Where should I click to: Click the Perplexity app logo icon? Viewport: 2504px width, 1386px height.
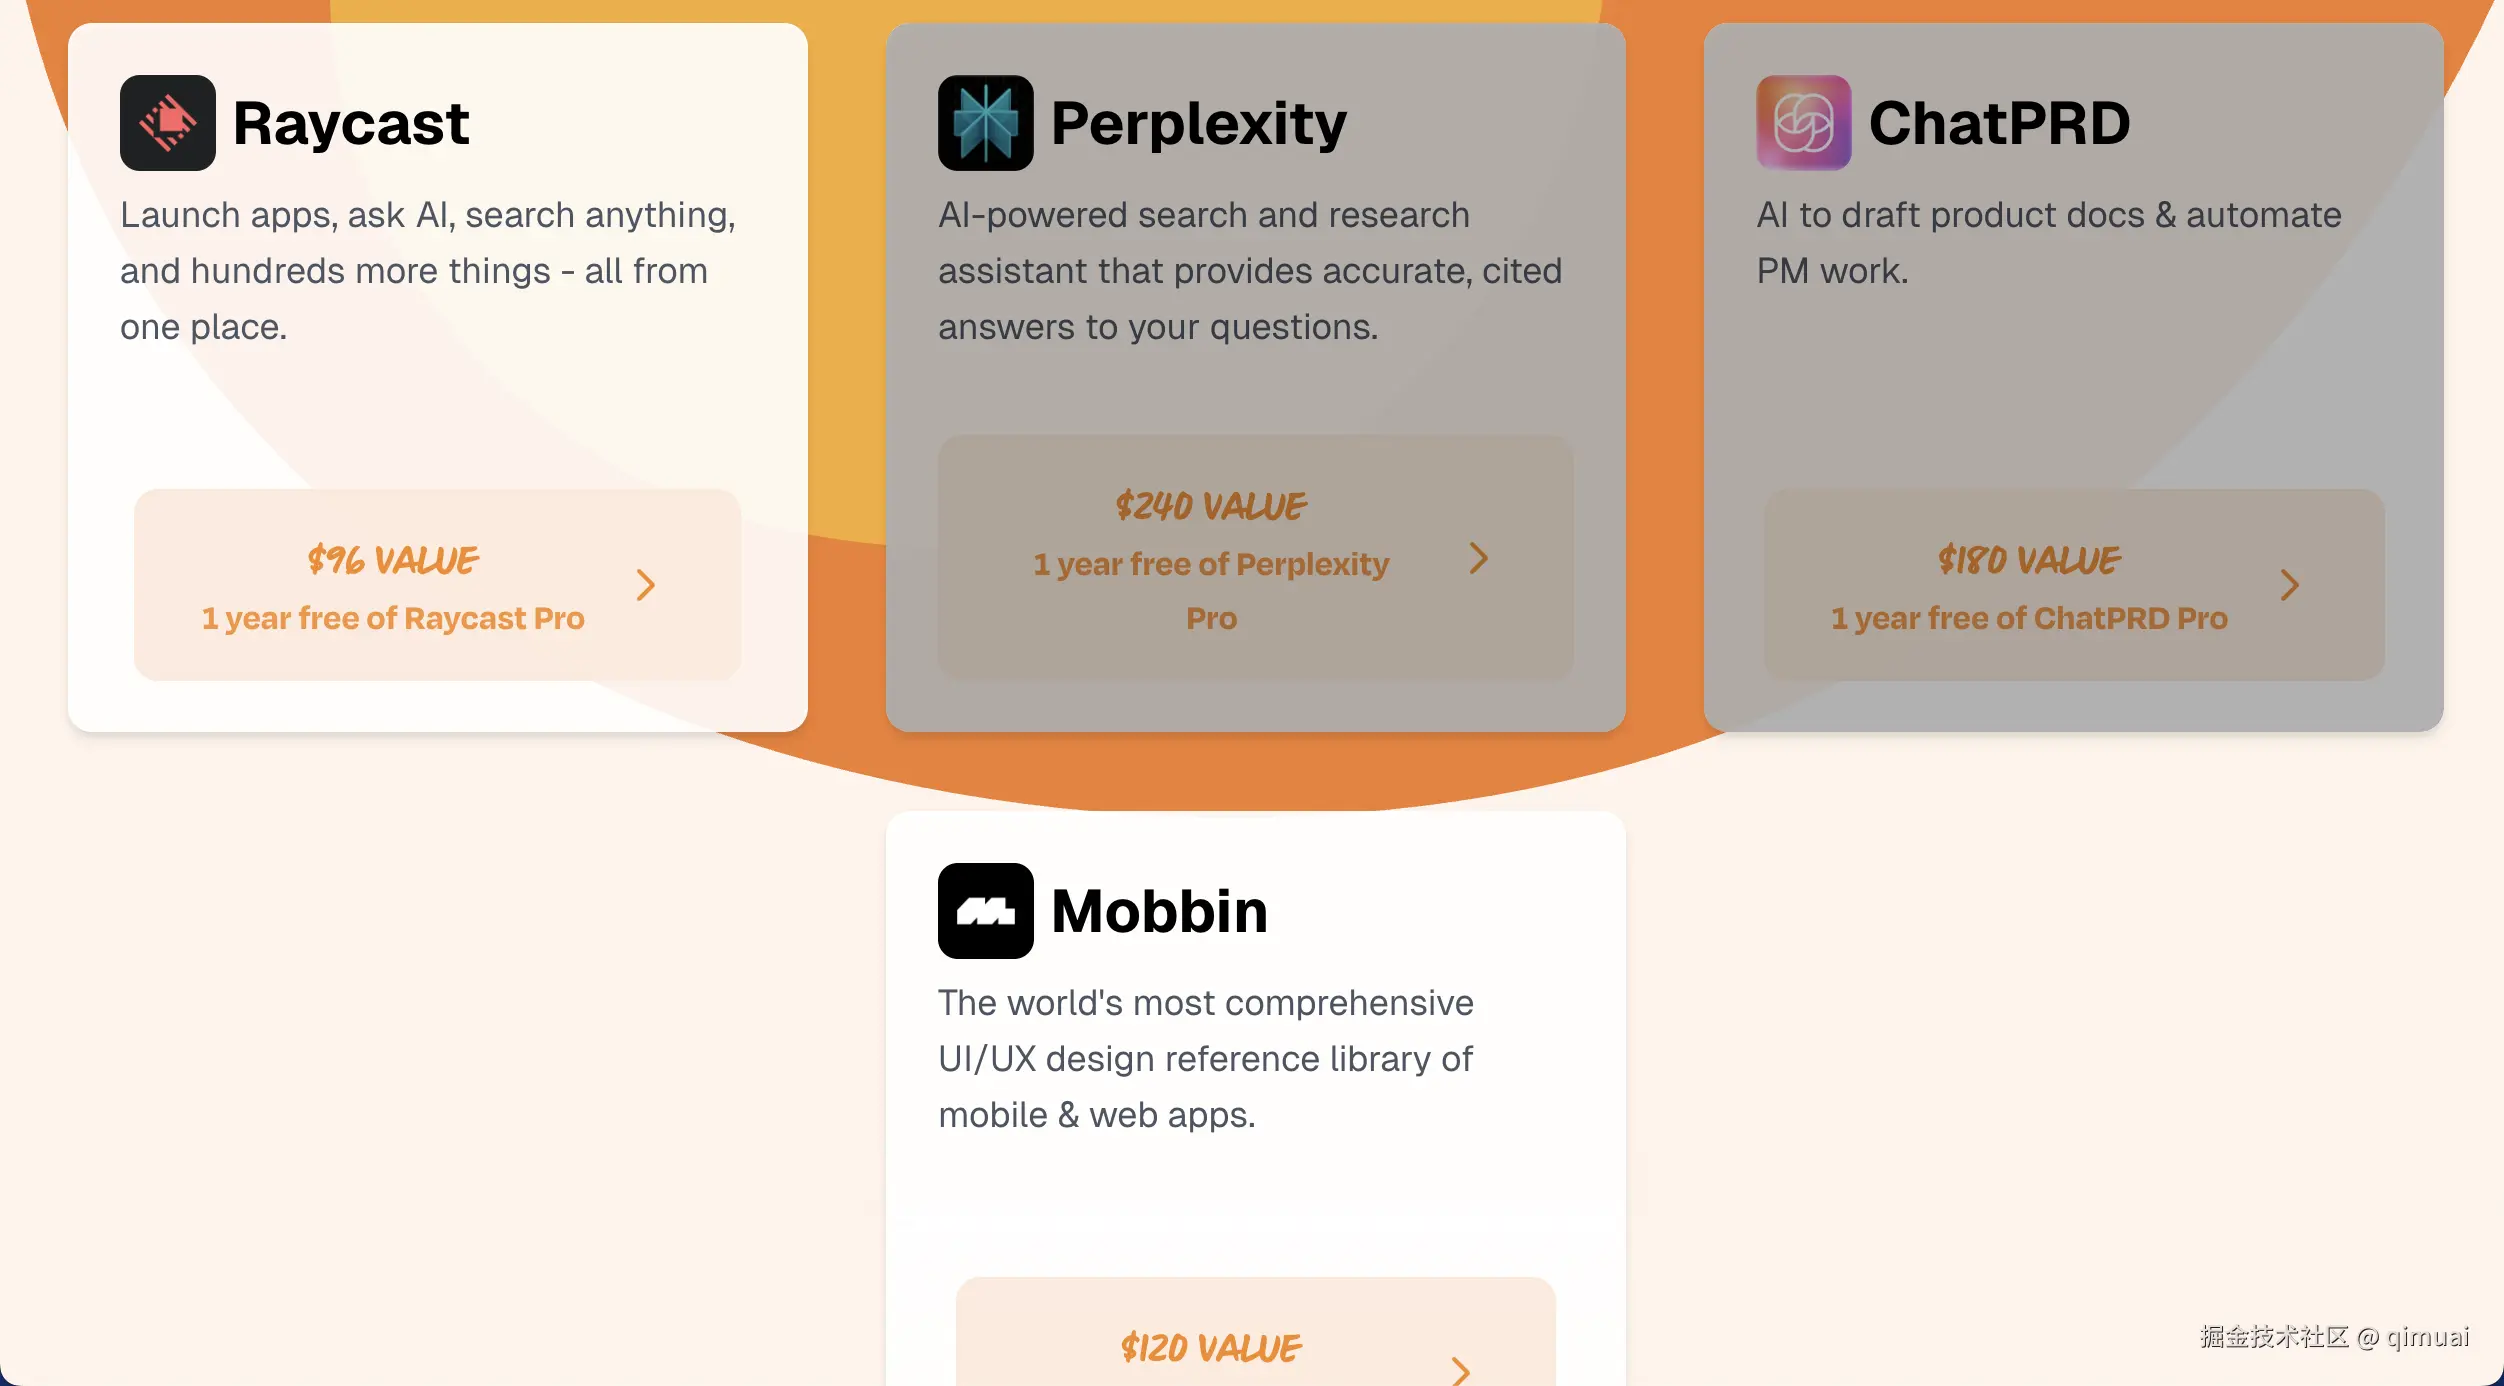pyautogui.click(x=985, y=123)
